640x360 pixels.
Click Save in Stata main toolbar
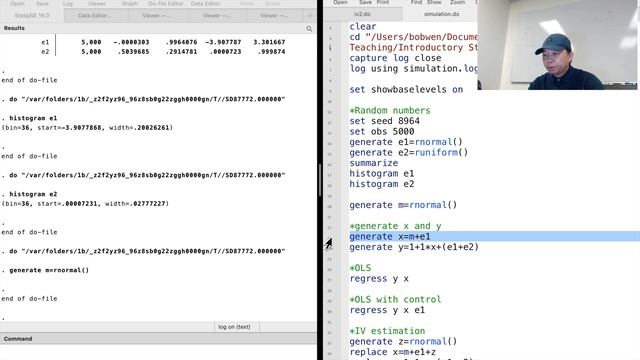42,3
